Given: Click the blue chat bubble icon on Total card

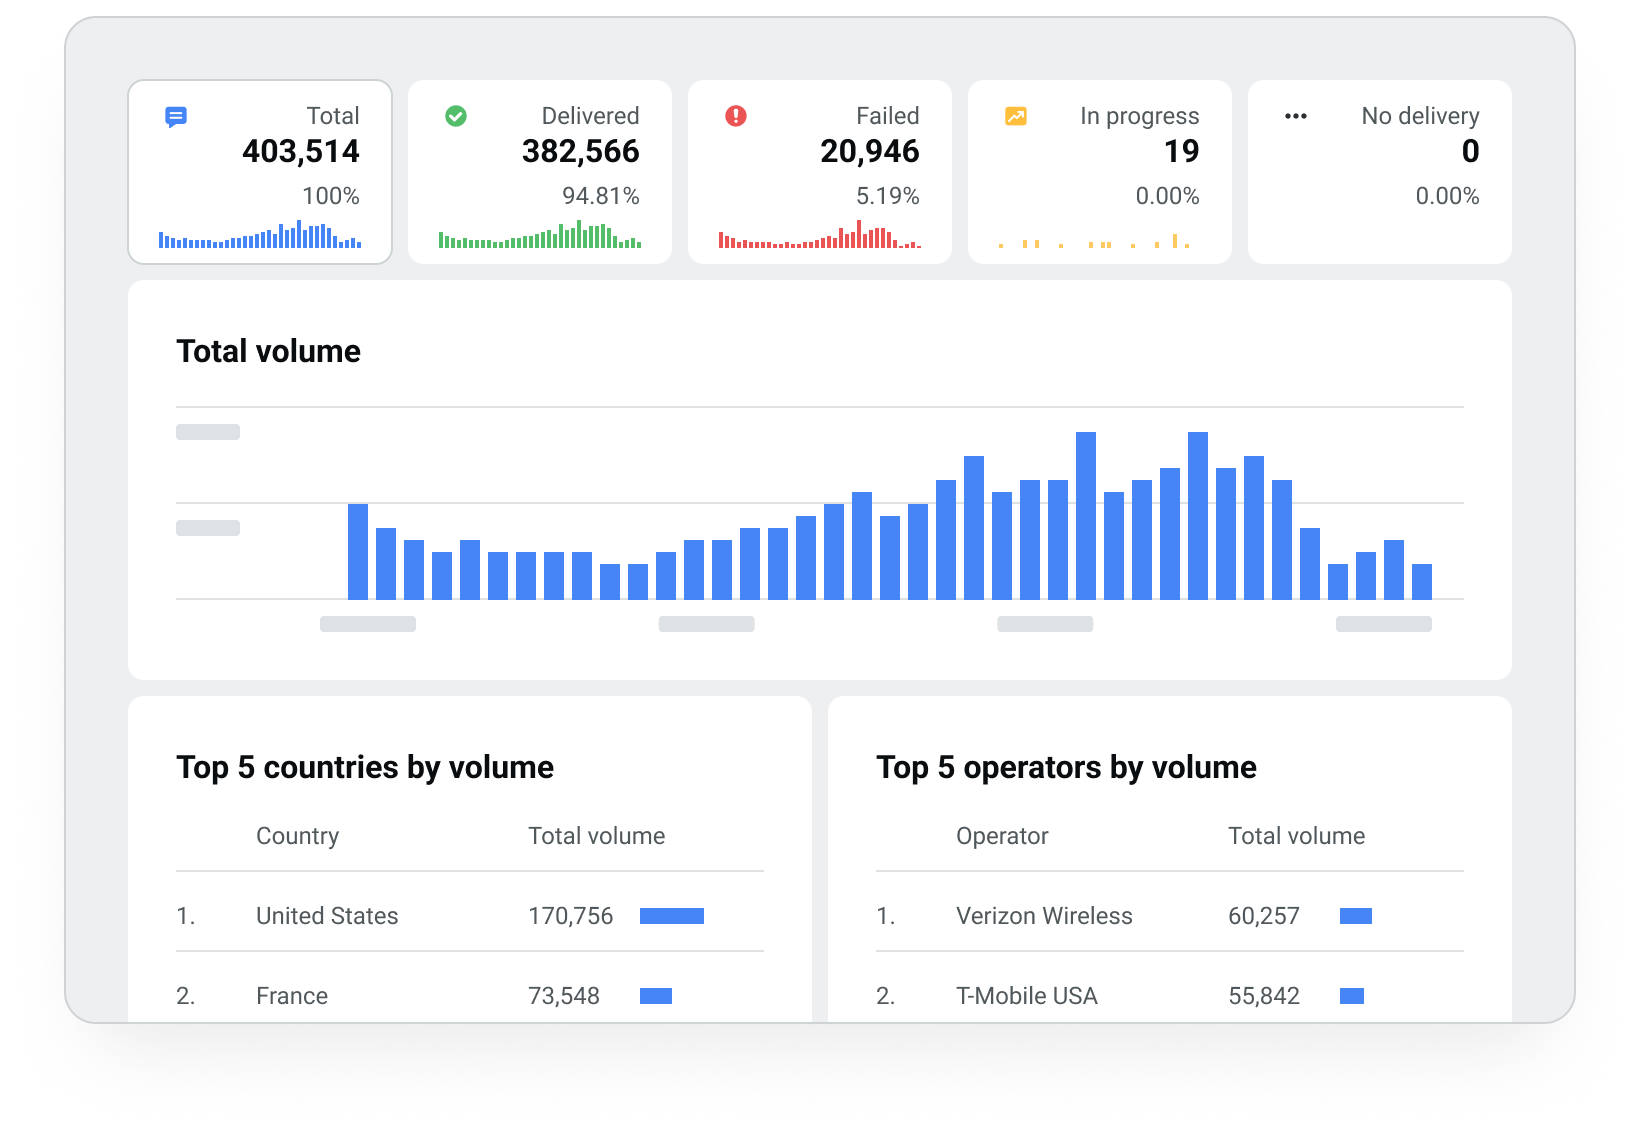Looking at the screenshot, I should 176,116.
